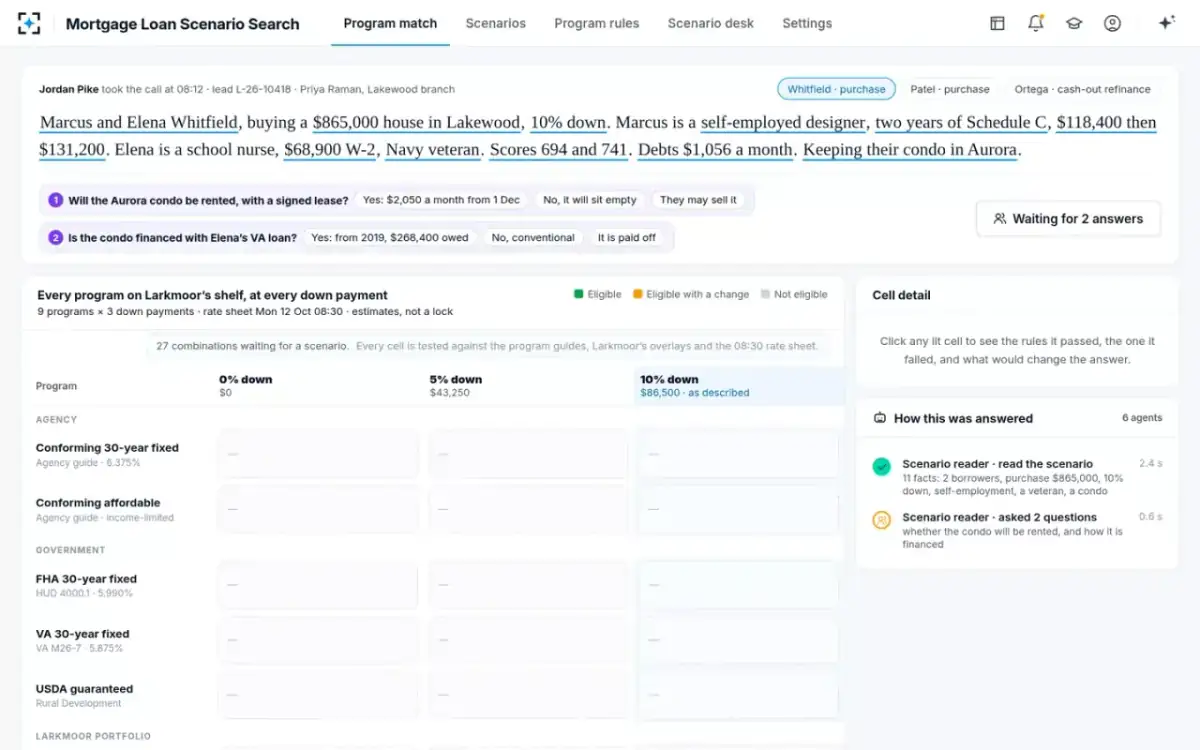Click the 'Eligible with a change' legend entry

[691, 295]
